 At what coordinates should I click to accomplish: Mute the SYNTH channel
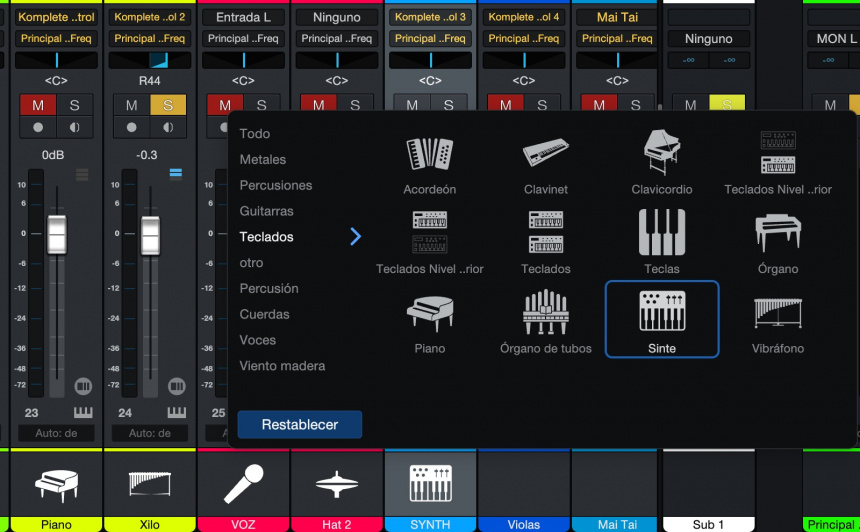[x=412, y=104]
